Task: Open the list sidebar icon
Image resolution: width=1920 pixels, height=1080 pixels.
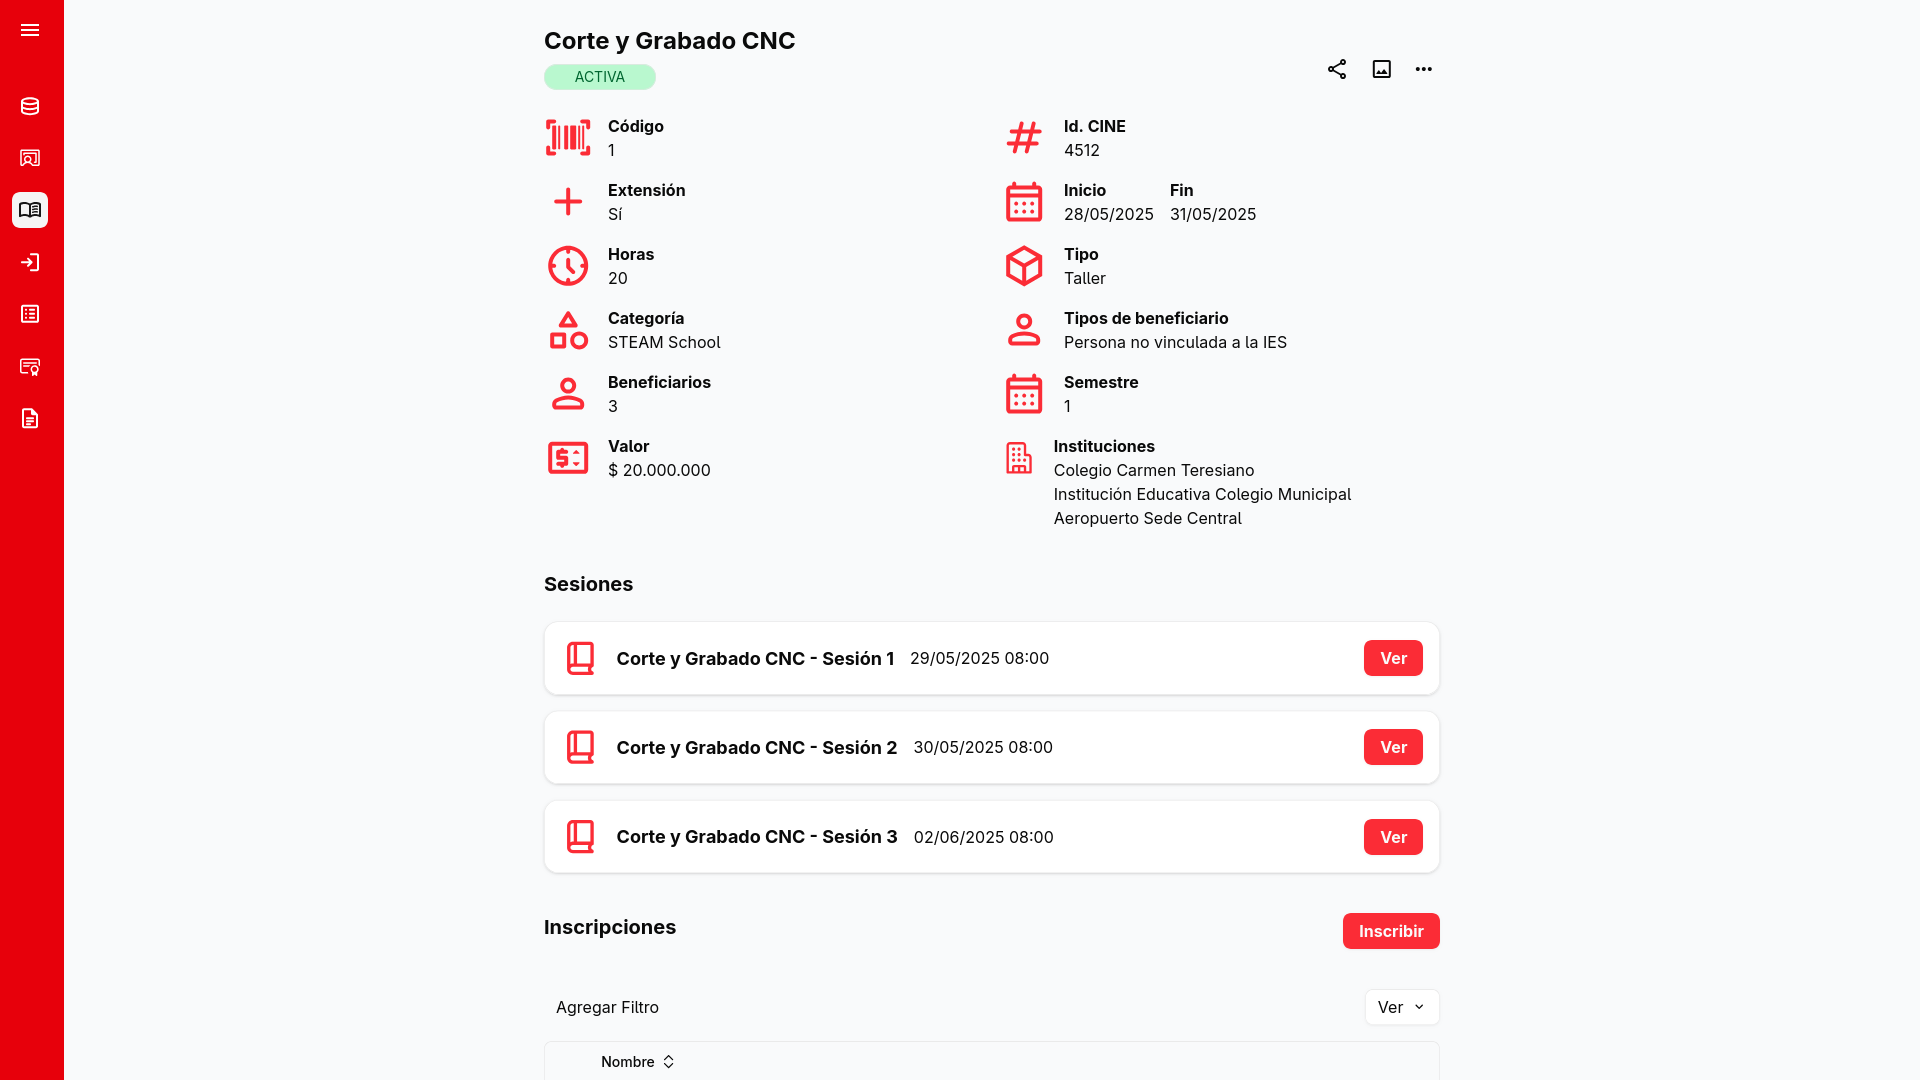Action: (30, 314)
